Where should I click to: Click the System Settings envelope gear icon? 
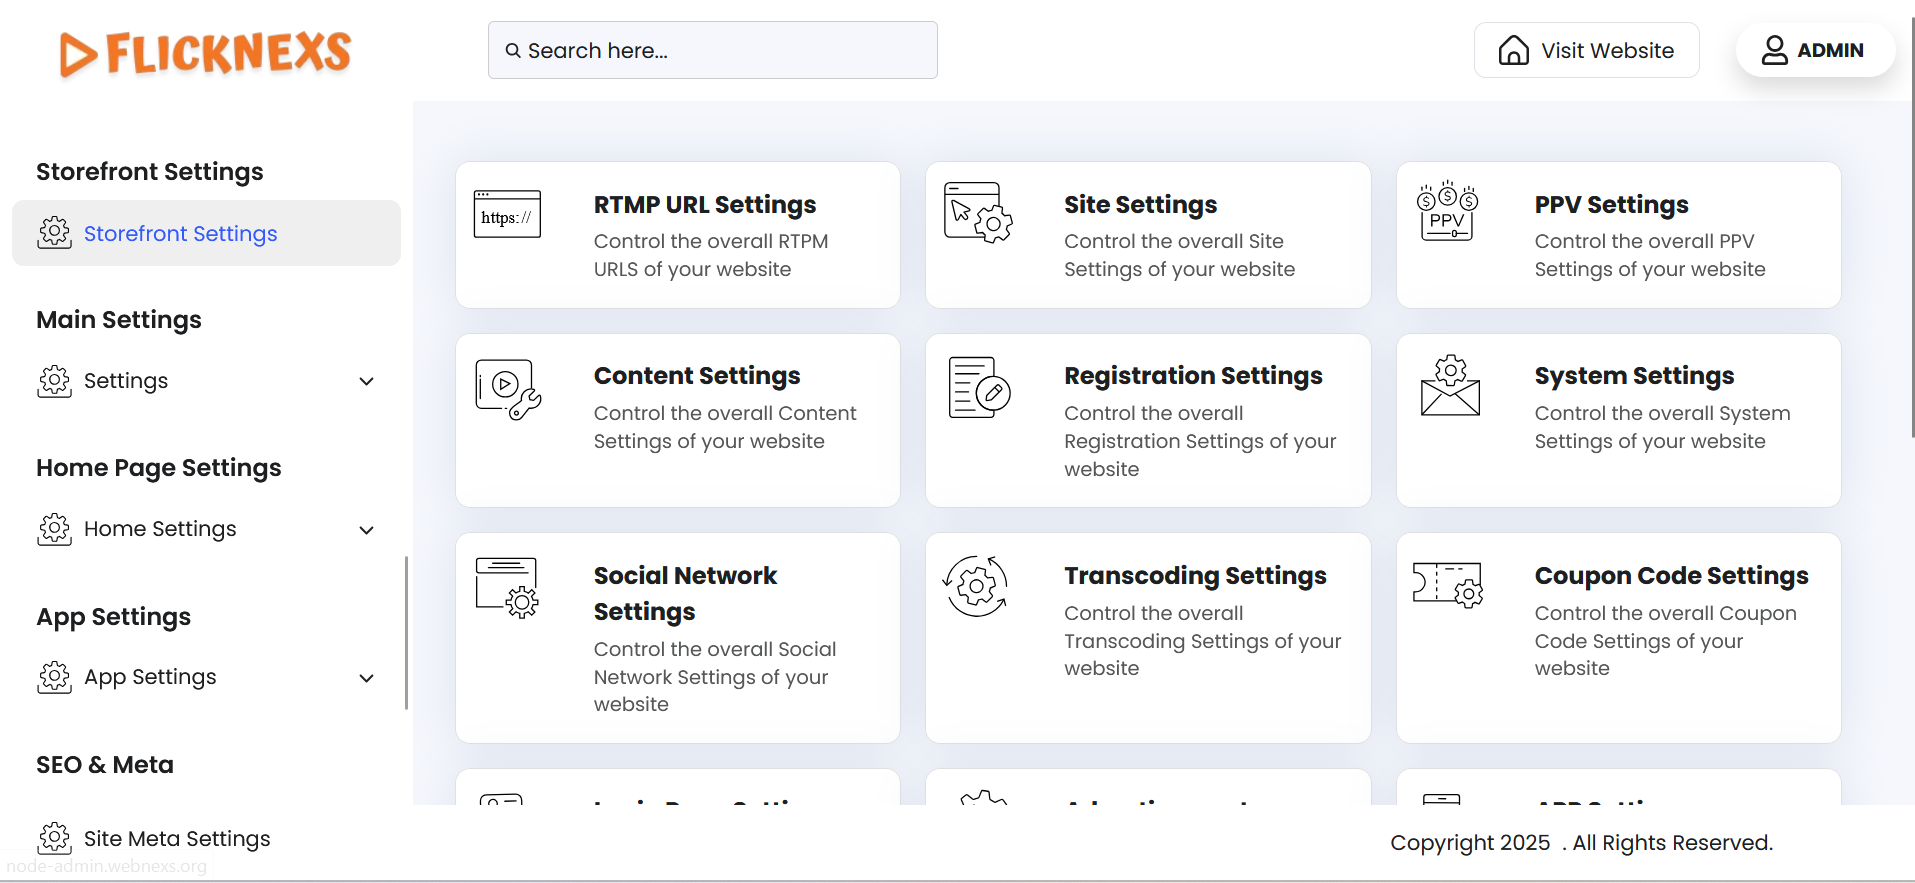(1449, 385)
